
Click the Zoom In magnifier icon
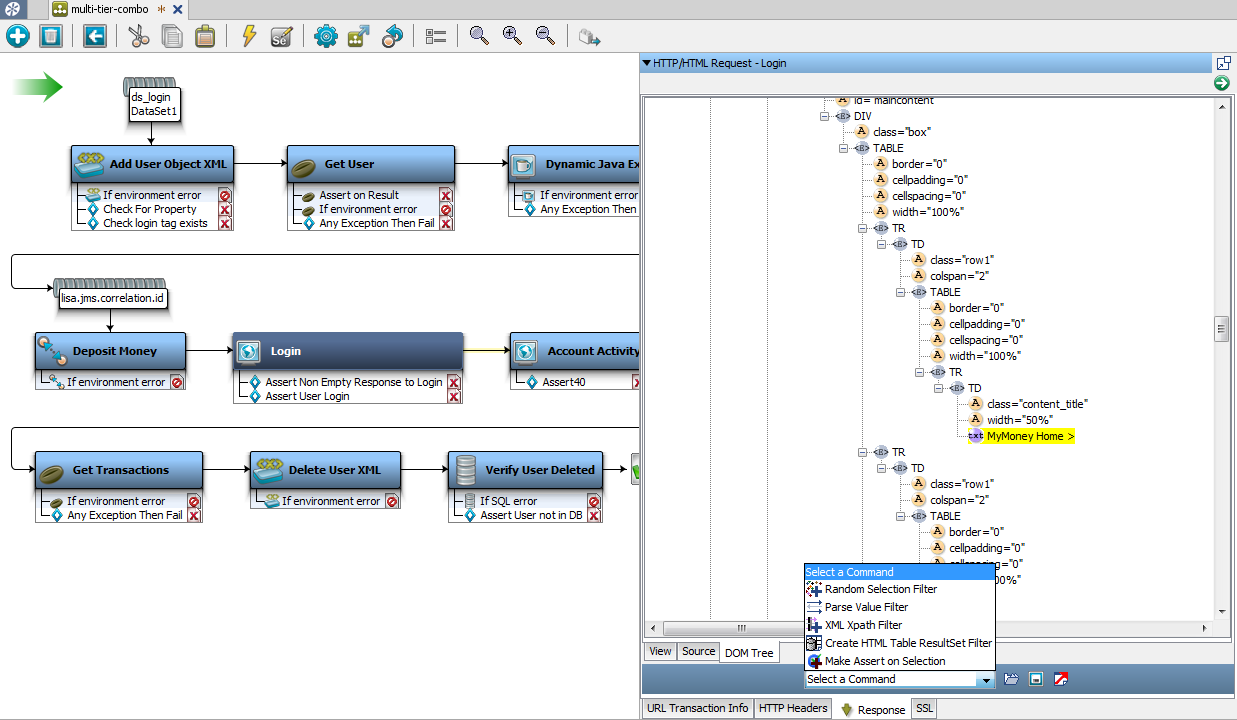[512, 35]
